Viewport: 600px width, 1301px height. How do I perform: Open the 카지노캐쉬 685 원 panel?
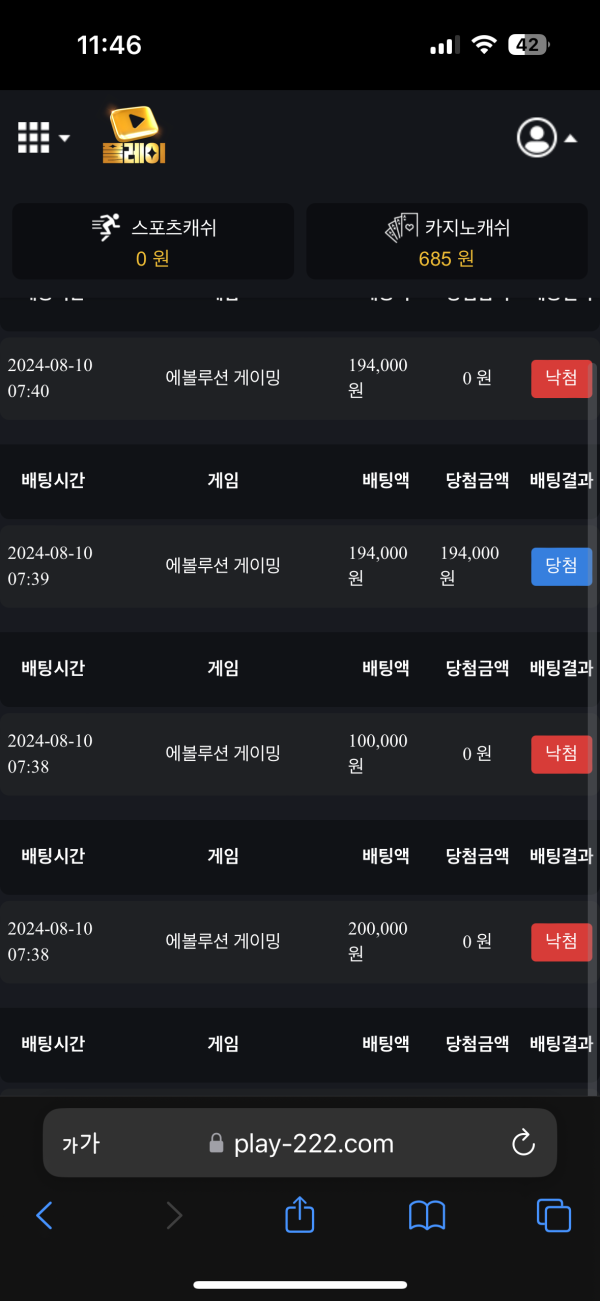[446, 241]
